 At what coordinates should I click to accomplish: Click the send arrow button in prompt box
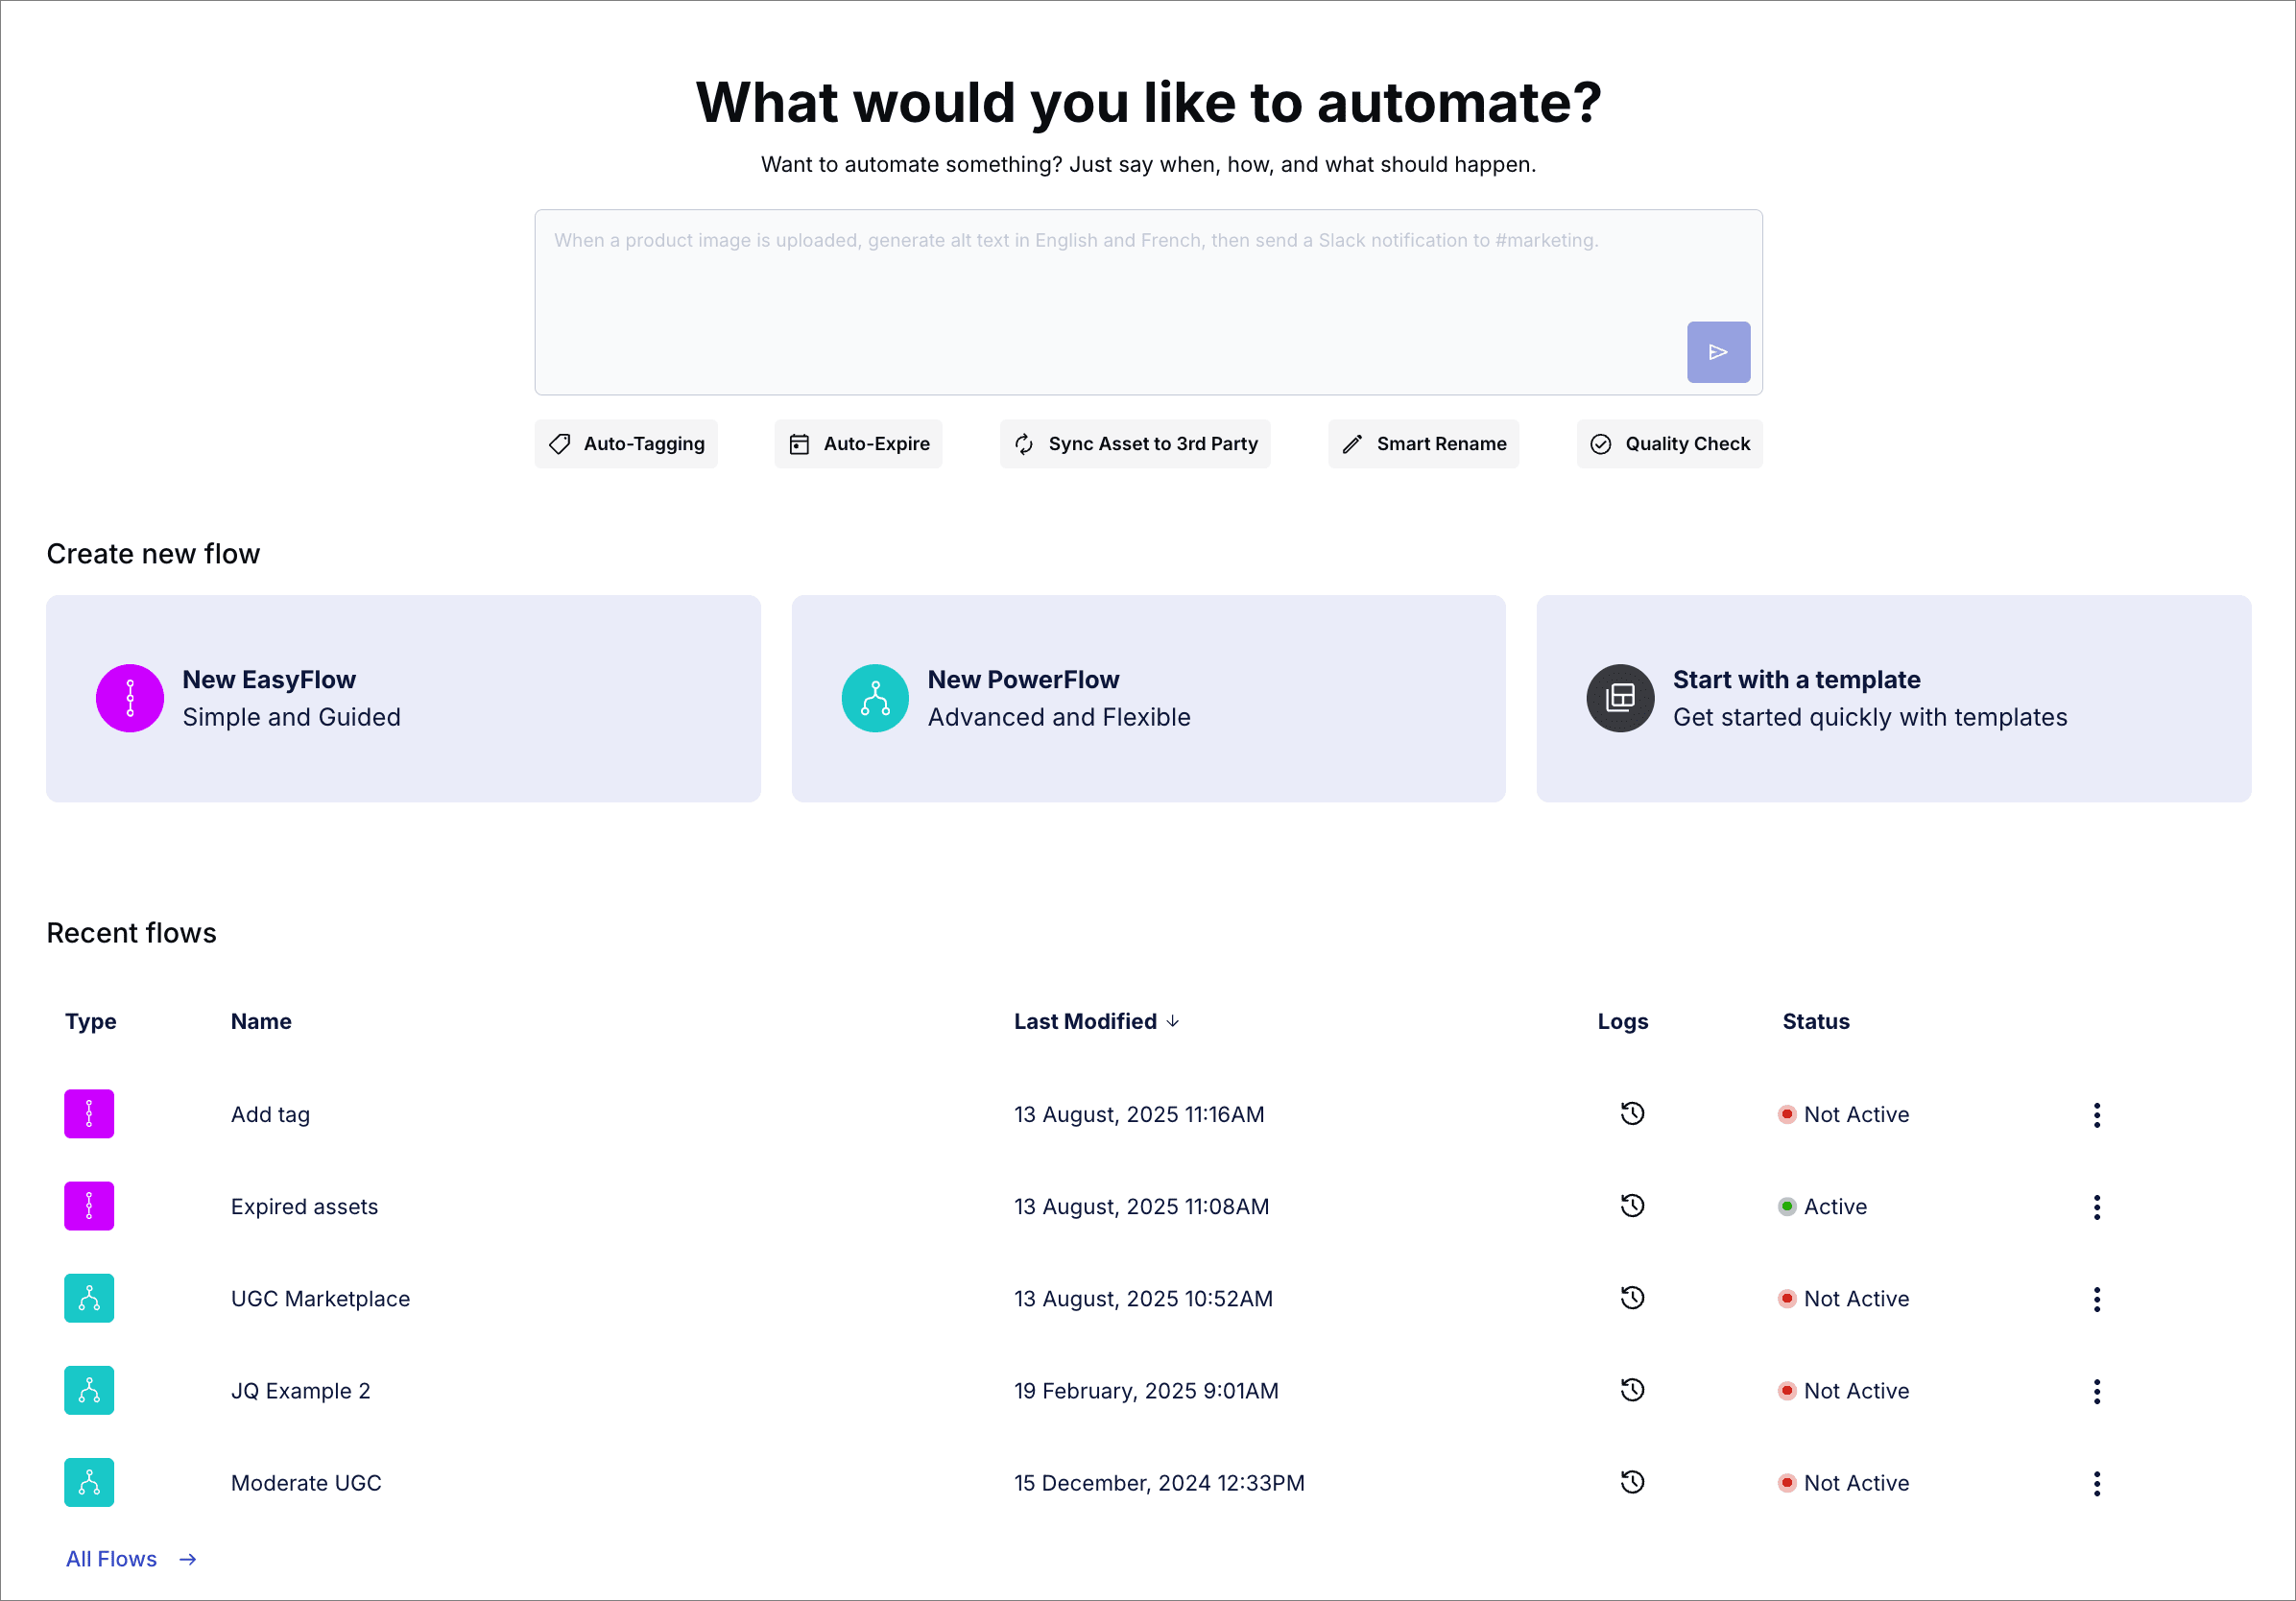pyautogui.click(x=1718, y=352)
